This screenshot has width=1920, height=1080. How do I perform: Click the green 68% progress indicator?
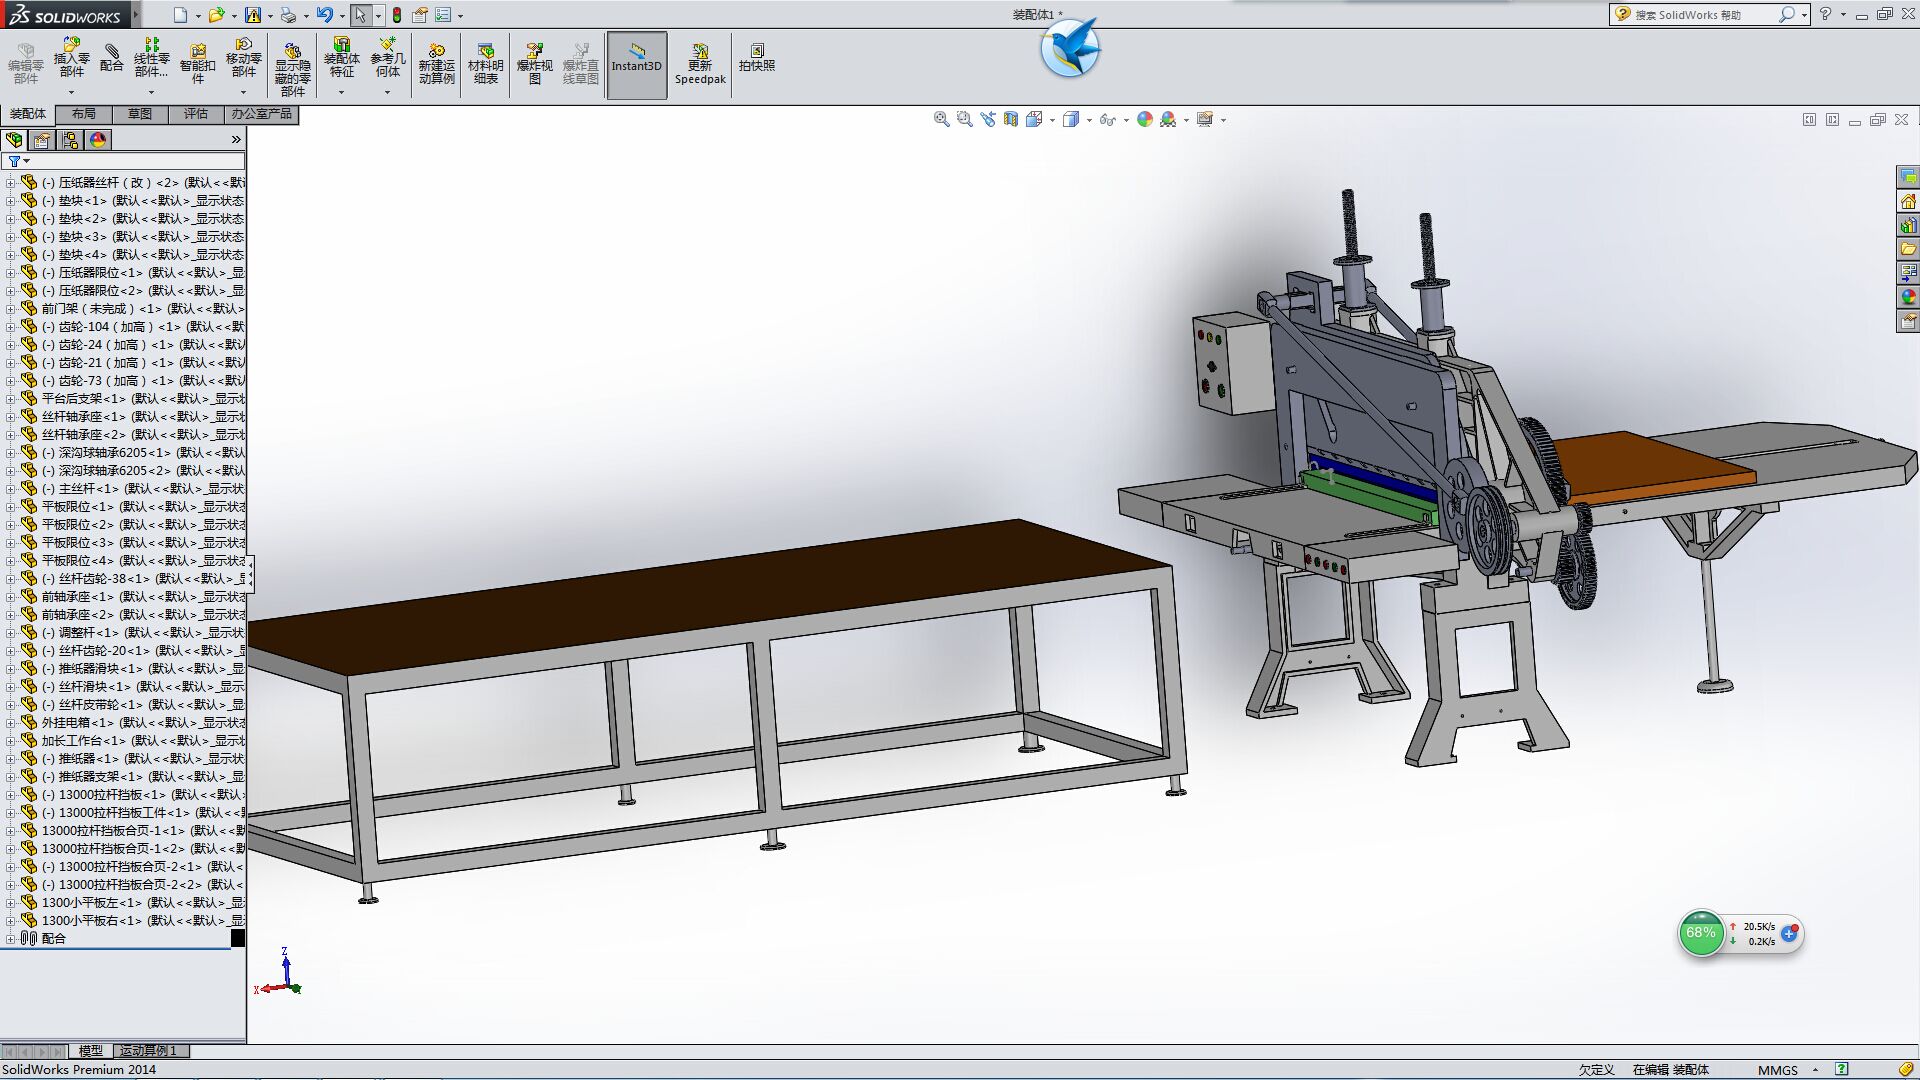tap(1701, 933)
